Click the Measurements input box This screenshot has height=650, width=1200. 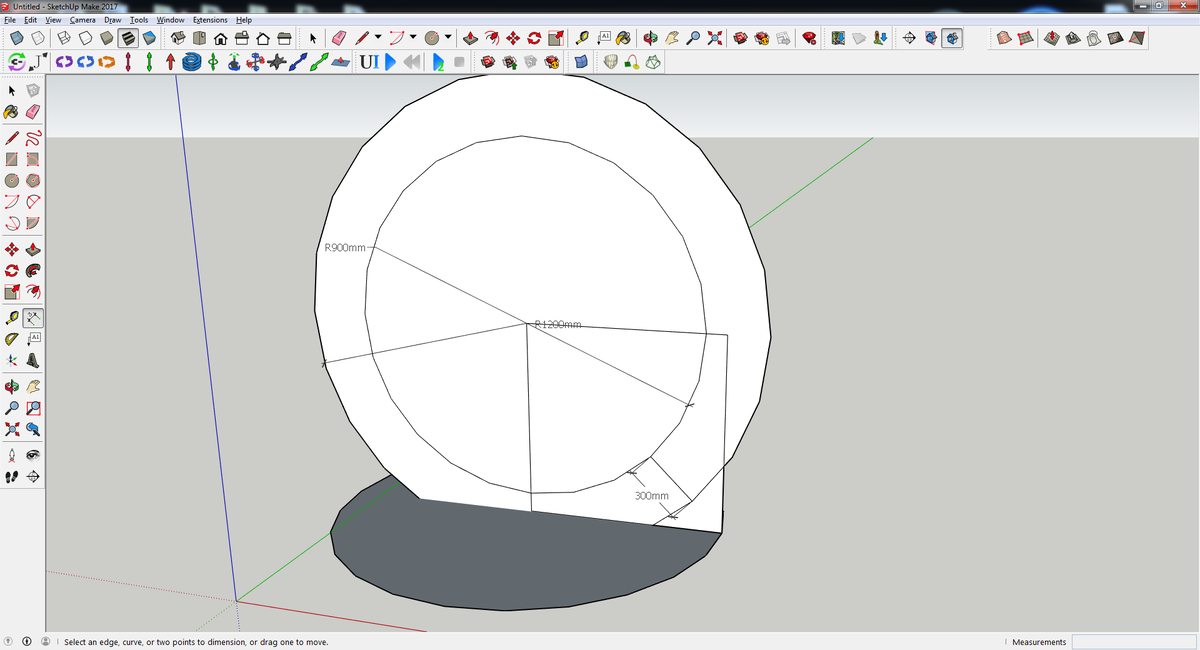pyautogui.click(x=1133, y=641)
